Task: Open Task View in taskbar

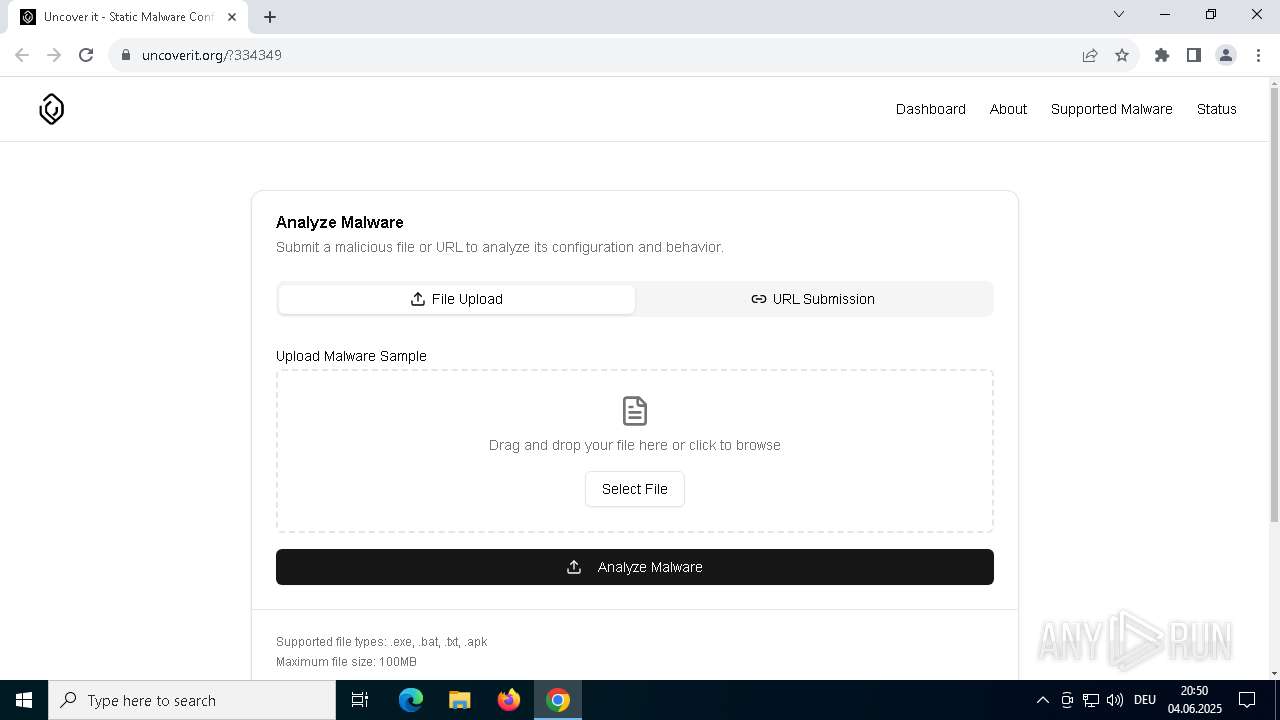Action: pyautogui.click(x=360, y=700)
